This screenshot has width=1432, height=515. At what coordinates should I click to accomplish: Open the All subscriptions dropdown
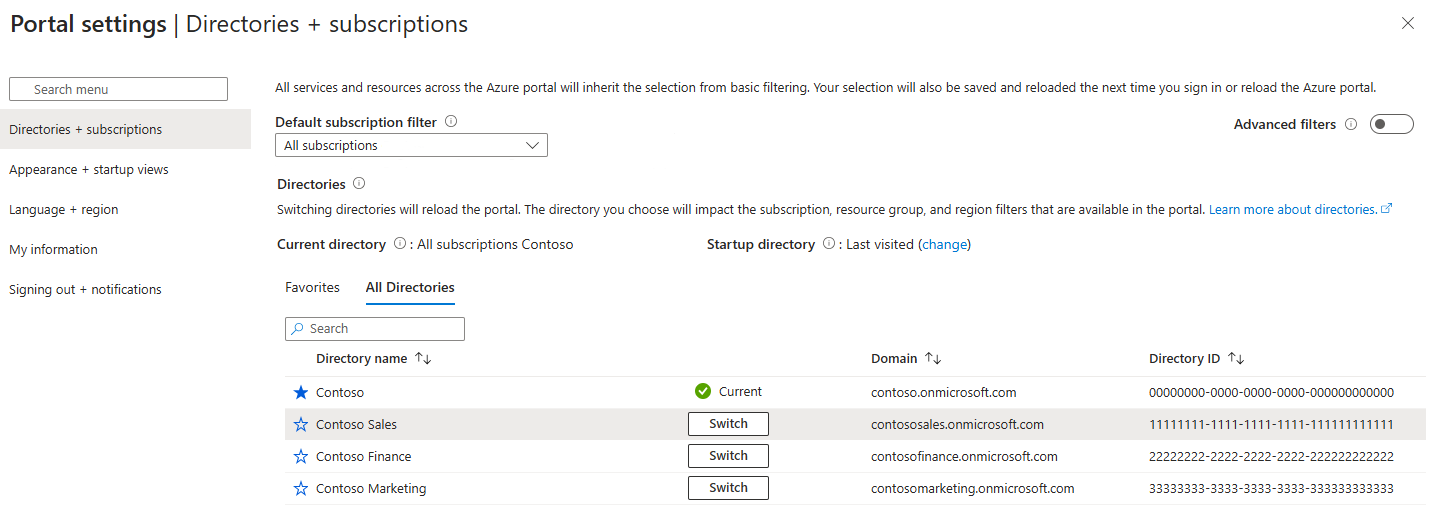coord(411,146)
